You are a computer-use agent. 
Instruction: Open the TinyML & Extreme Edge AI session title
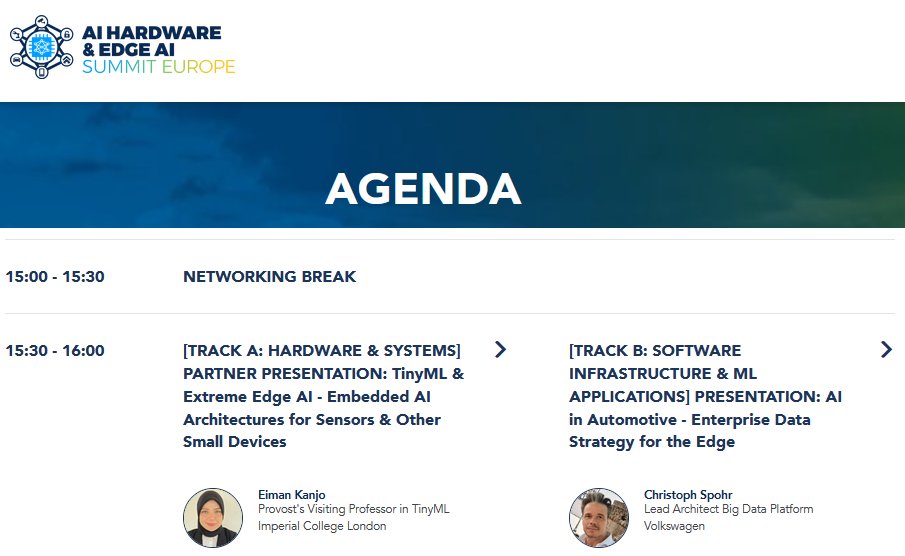coord(323,396)
